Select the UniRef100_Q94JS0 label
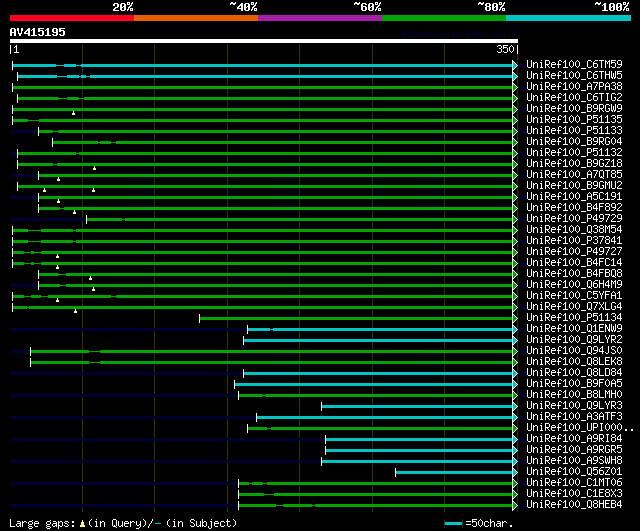Image resolution: width=640 pixels, height=531 pixels. (x=574, y=351)
